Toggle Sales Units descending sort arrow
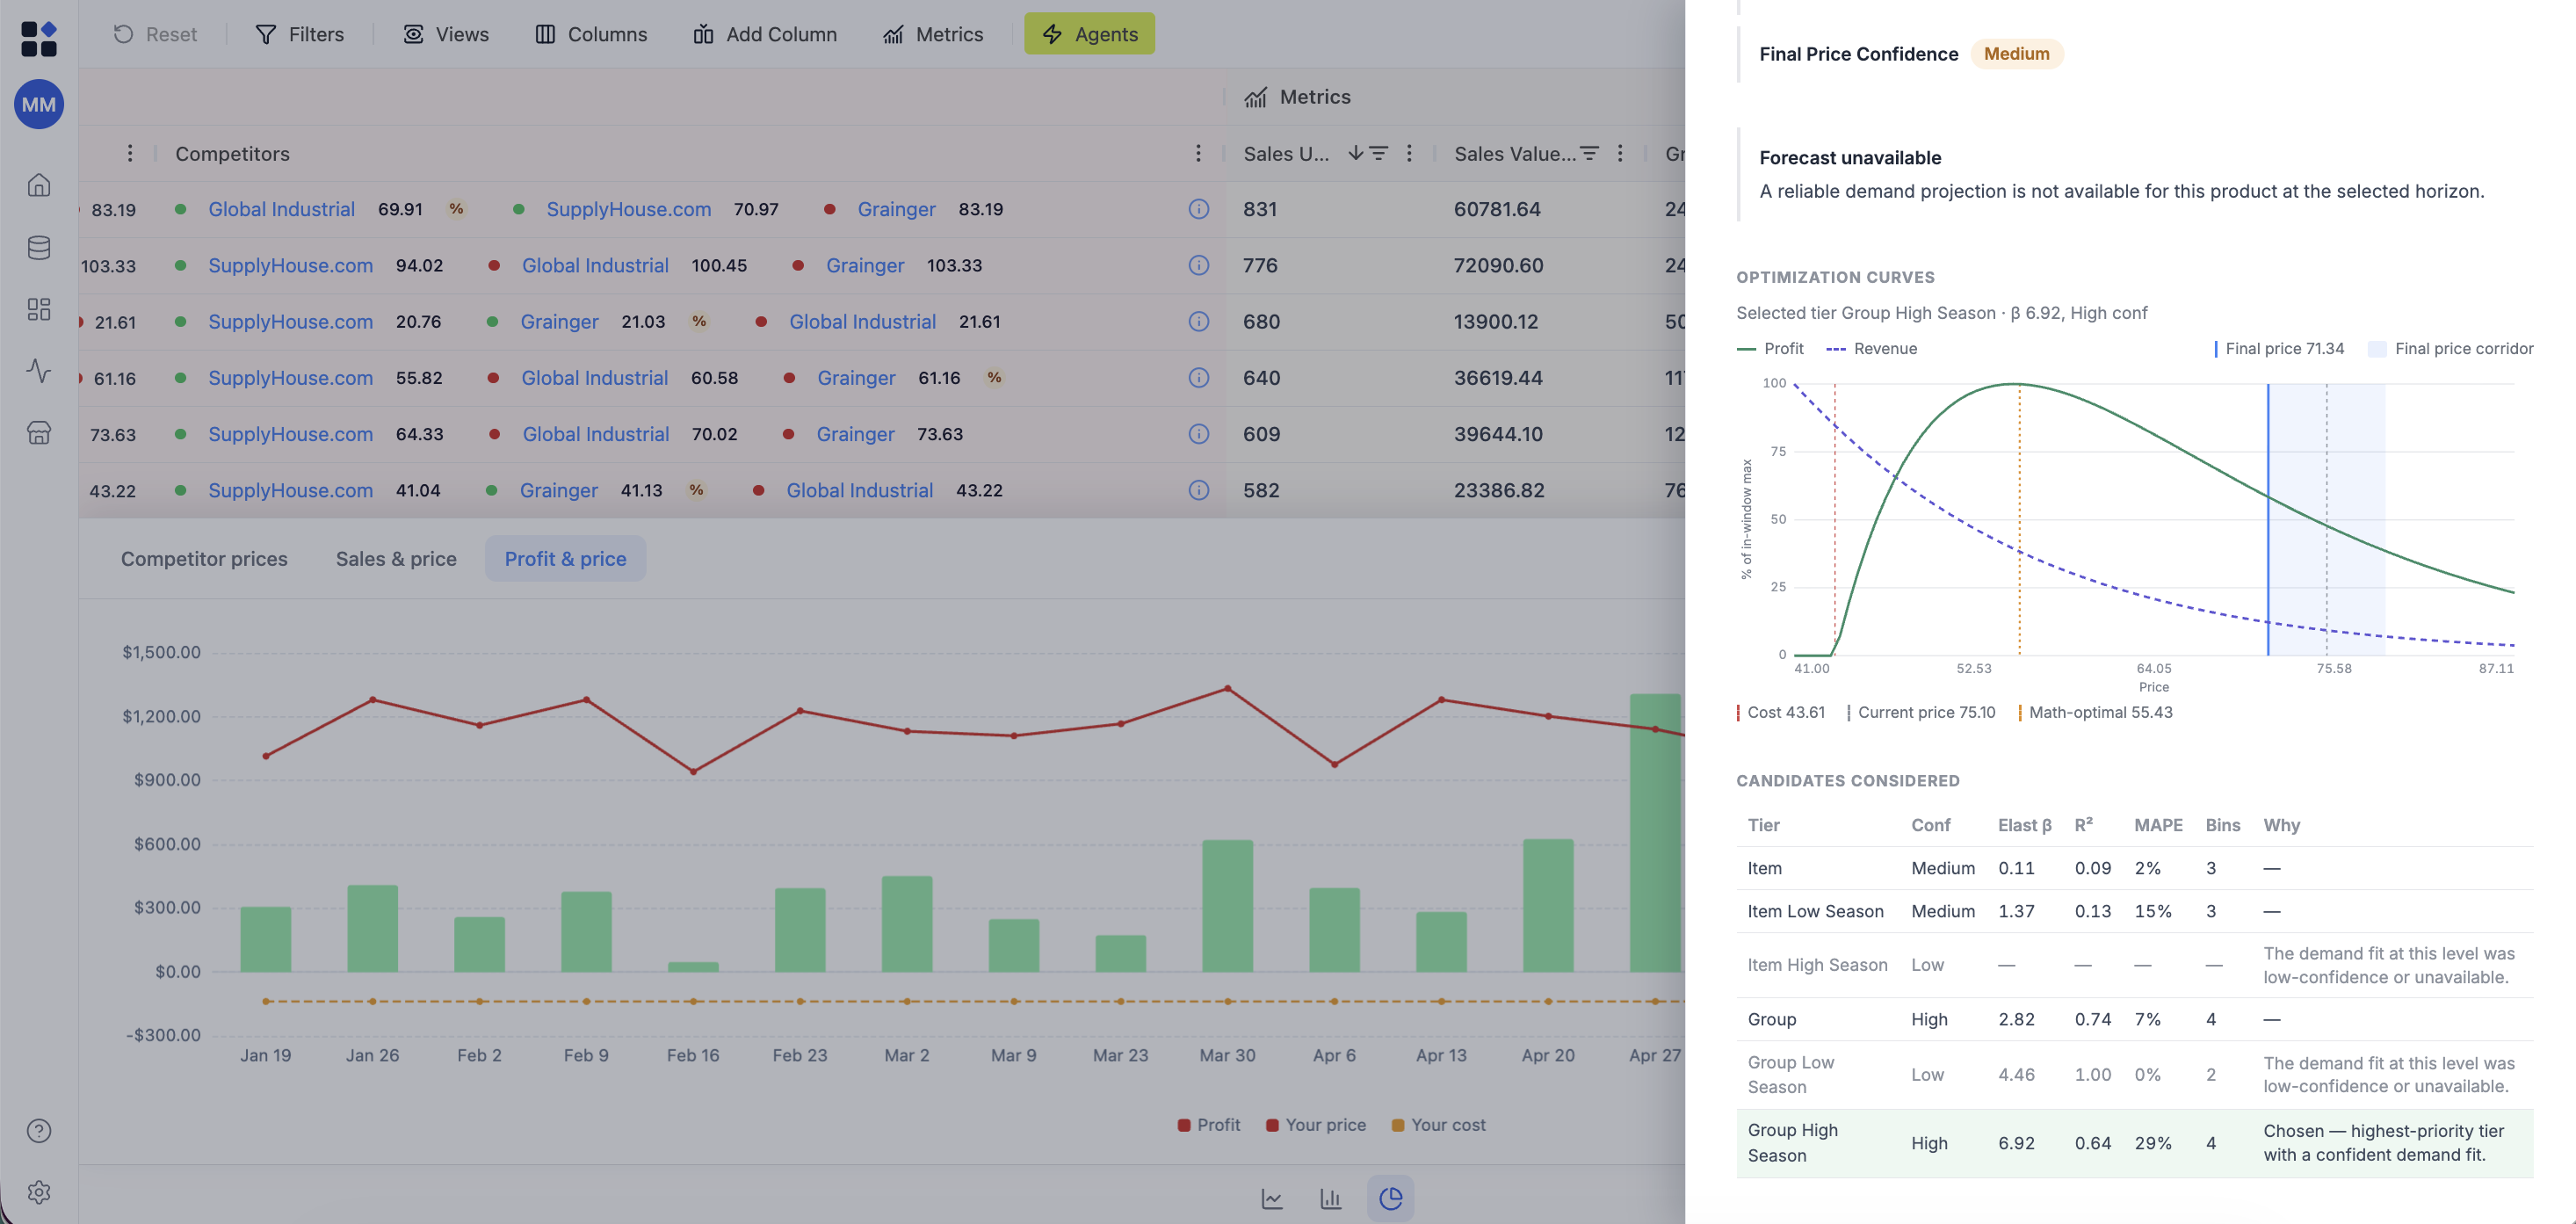 1355,153
